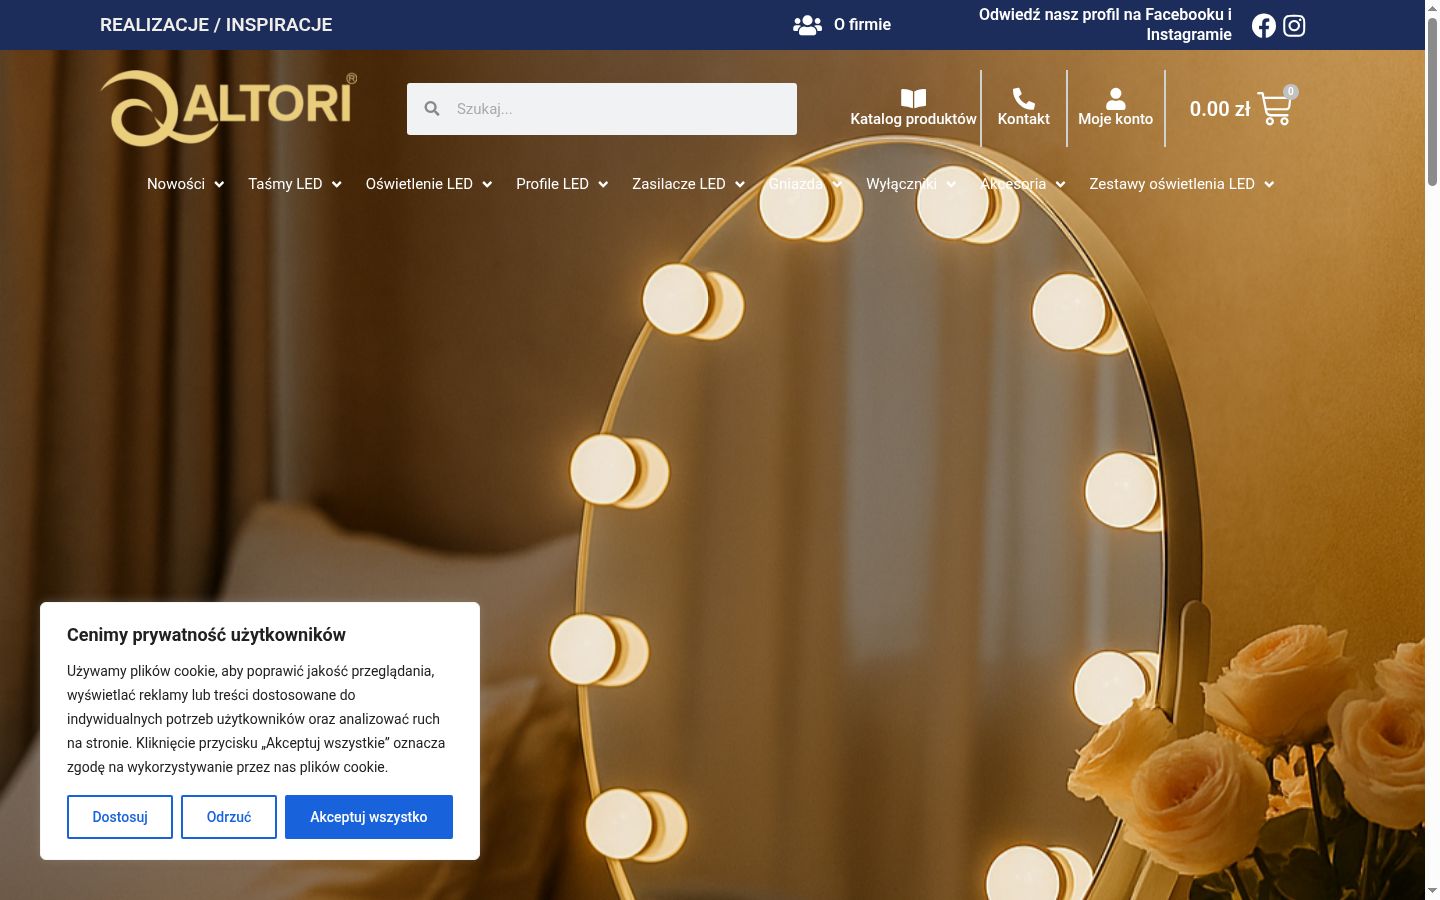1440x900 pixels.
Task: Open the Taśmy LED menu item
Action: click(285, 184)
